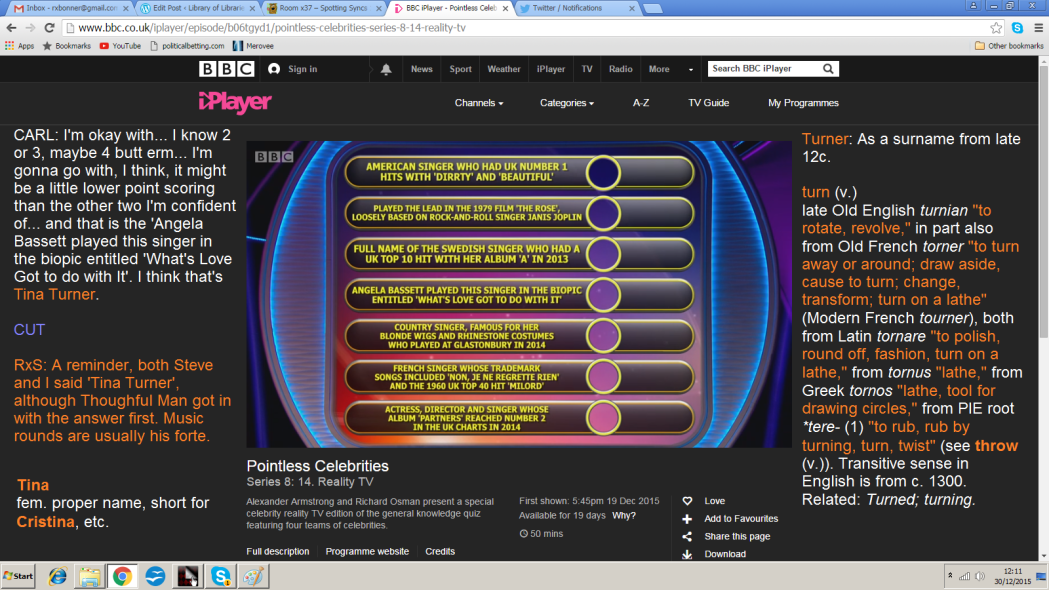Click the Share this page icon
Image resolution: width=1049 pixels, height=590 pixels.
coord(687,536)
